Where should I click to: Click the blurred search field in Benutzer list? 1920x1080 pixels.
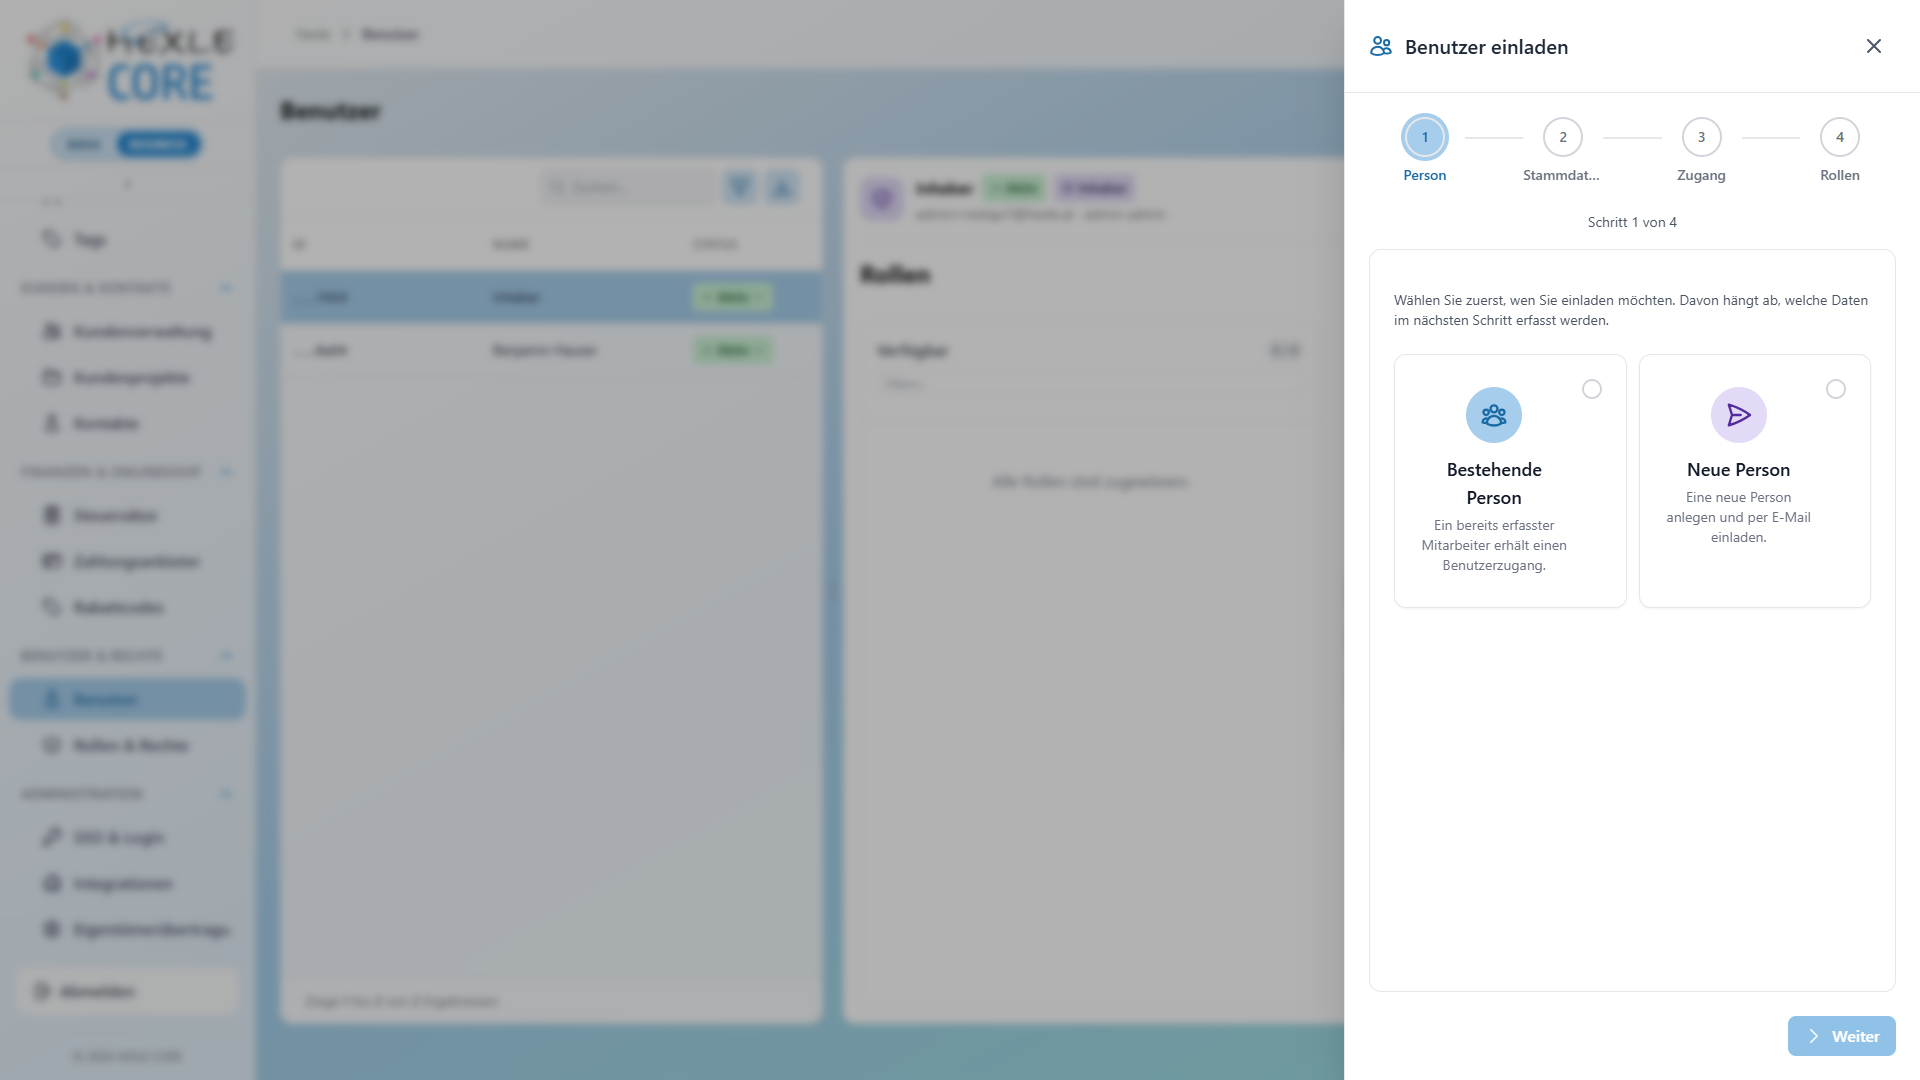(x=628, y=187)
